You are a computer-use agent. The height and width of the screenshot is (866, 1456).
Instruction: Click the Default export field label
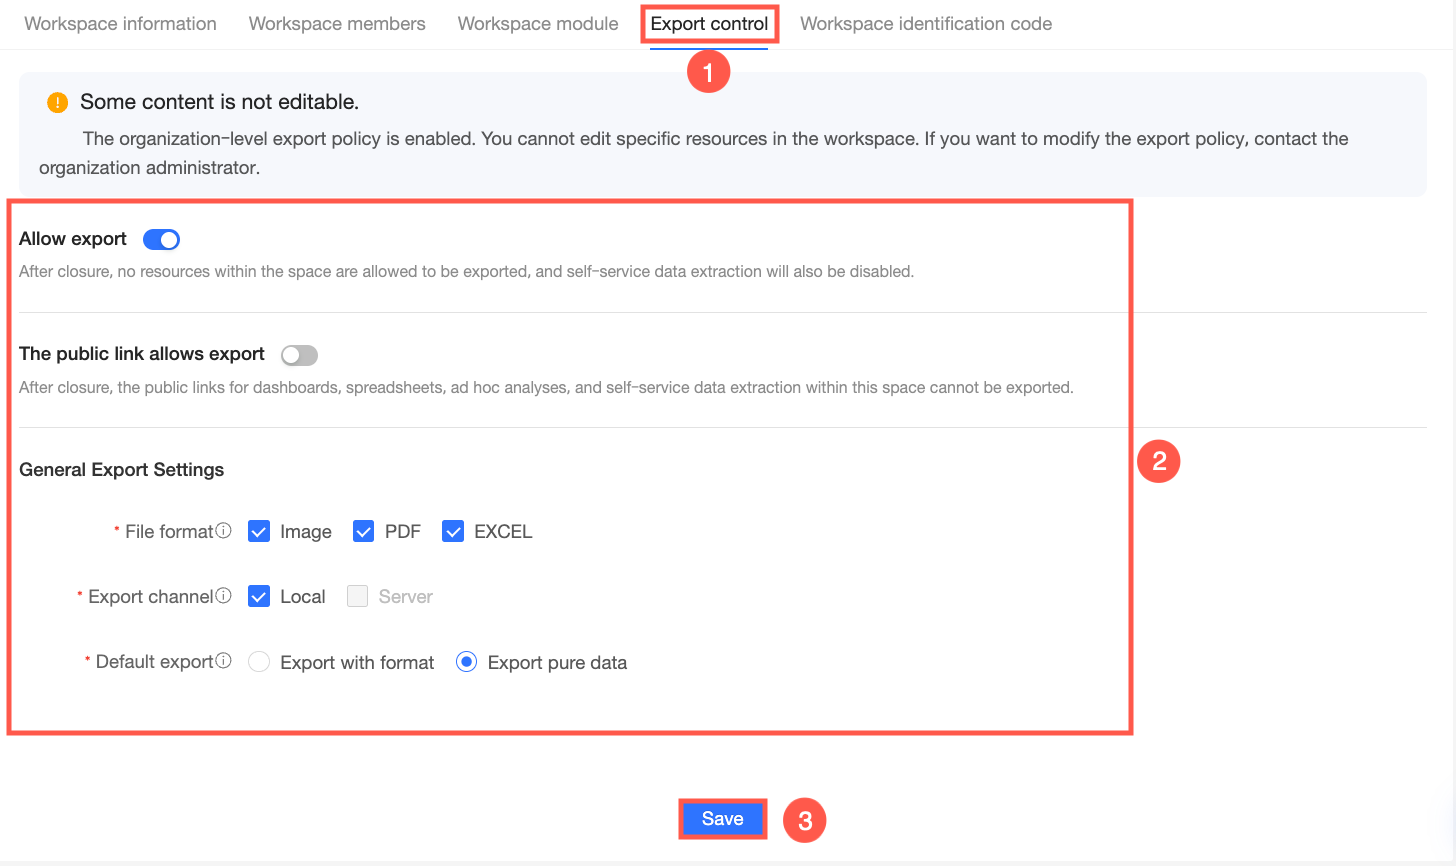[155, 662]
